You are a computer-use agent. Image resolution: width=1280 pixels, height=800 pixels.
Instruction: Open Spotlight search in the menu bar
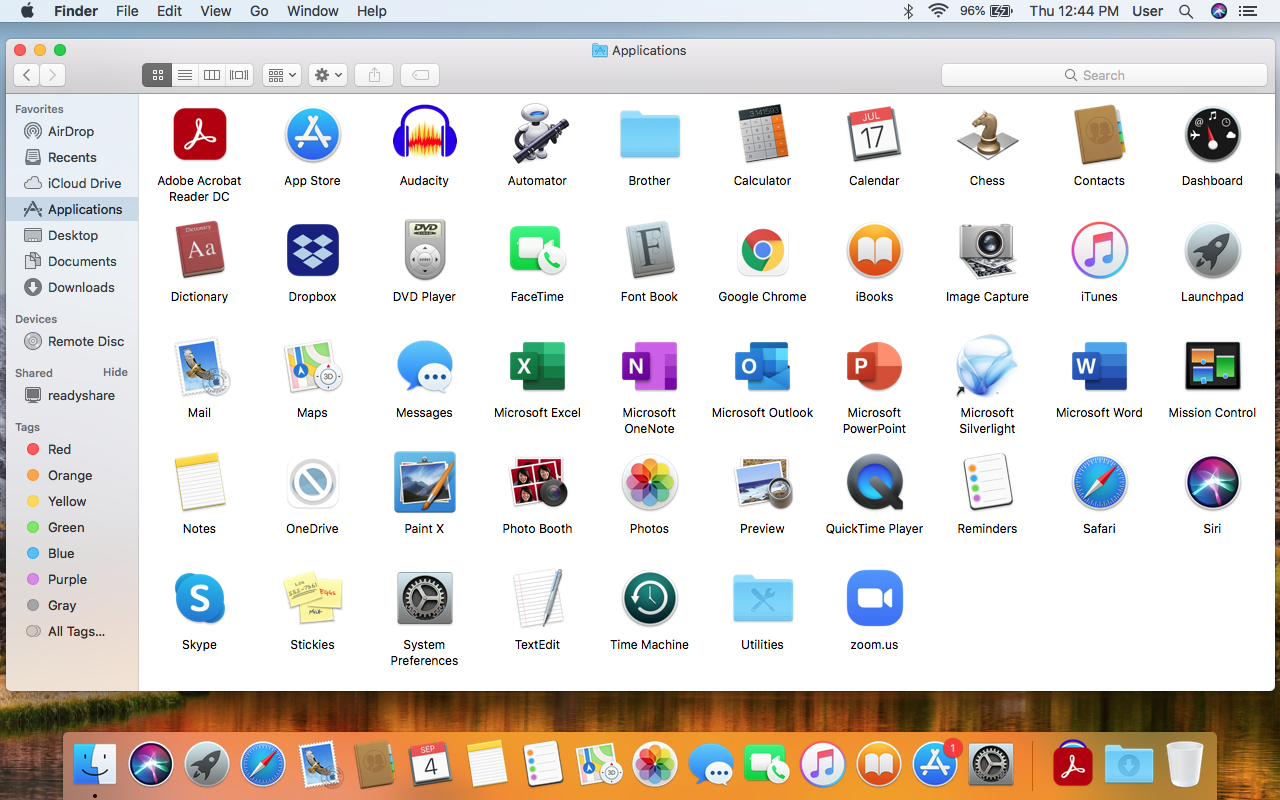1186,11
